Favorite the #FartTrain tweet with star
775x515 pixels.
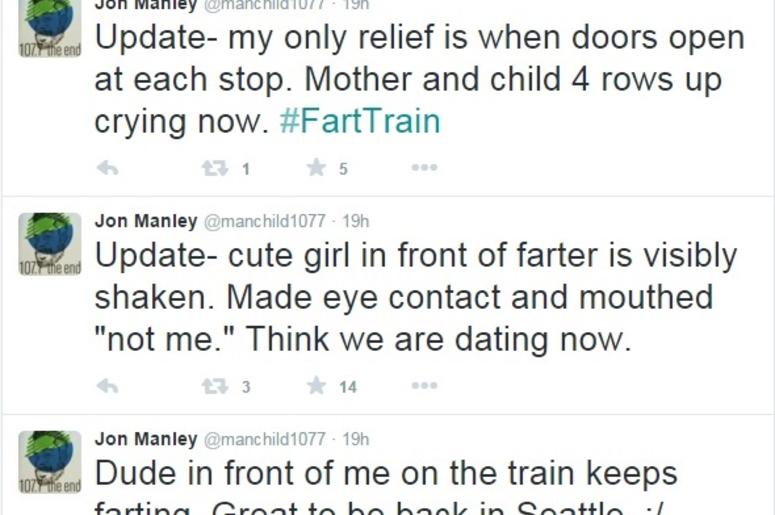316,168
